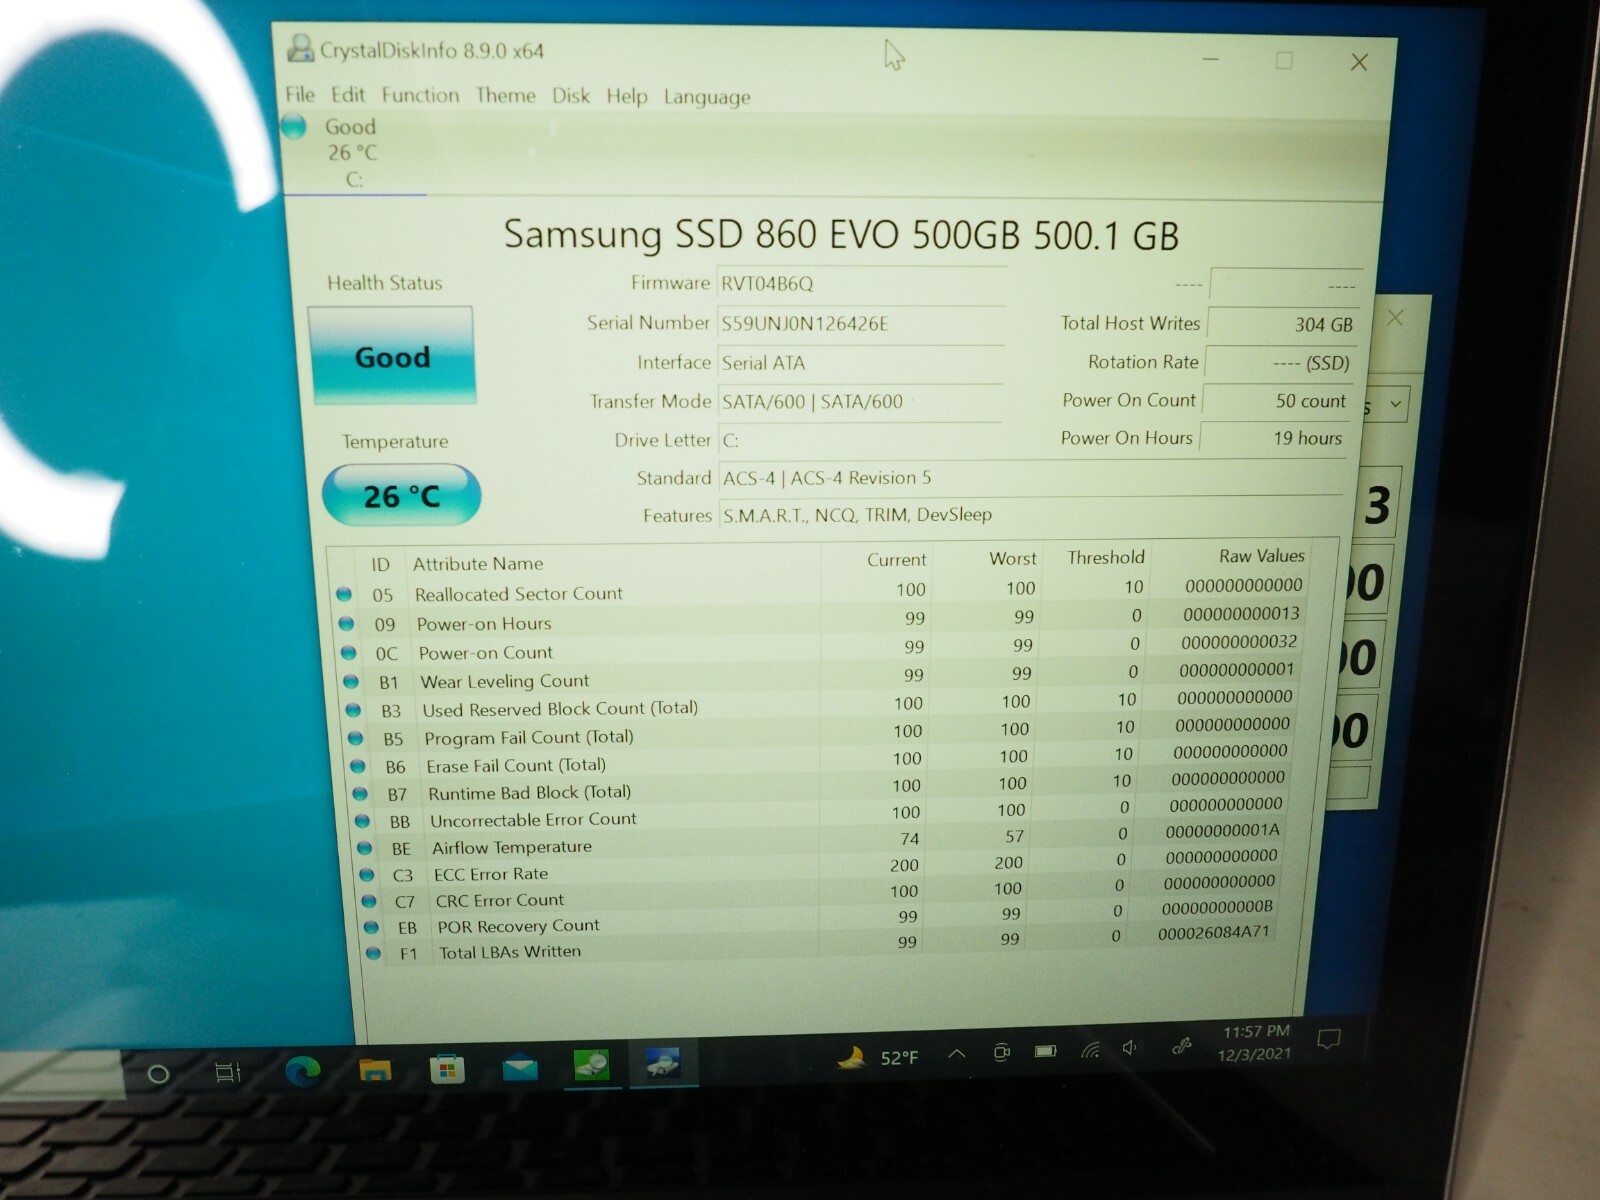The image size is (1600, 1200).
Task: Select the Airflow Temperature row
Action: coord(821,841)
